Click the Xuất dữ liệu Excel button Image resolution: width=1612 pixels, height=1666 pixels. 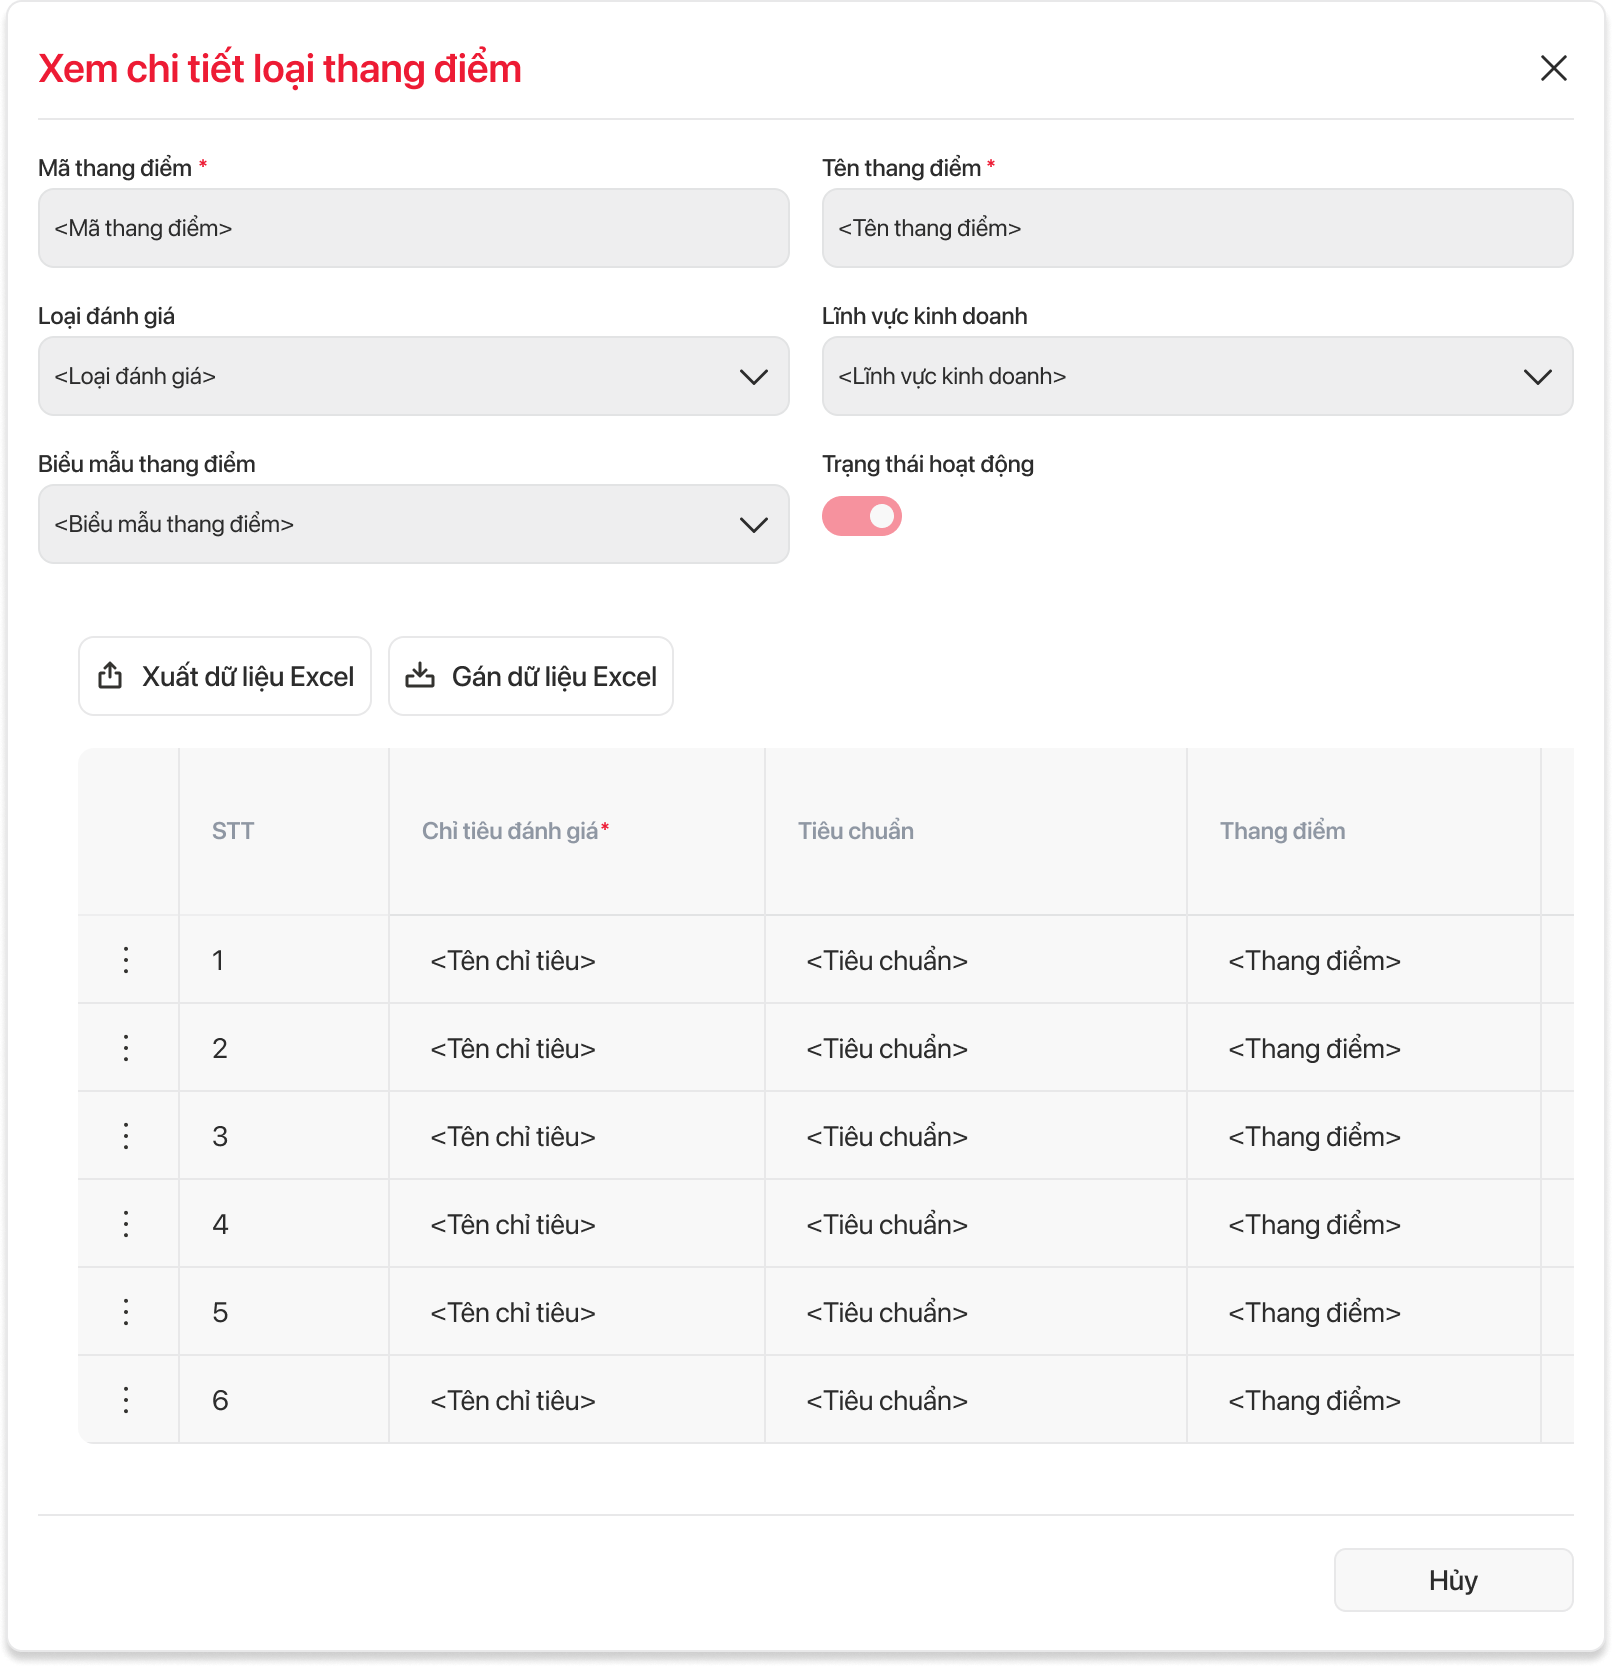pyautogui.click(x=225, y=676)
